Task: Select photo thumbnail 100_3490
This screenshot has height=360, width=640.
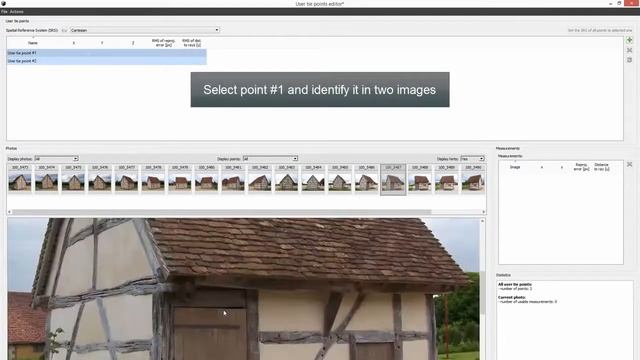Action: (473, 179)
